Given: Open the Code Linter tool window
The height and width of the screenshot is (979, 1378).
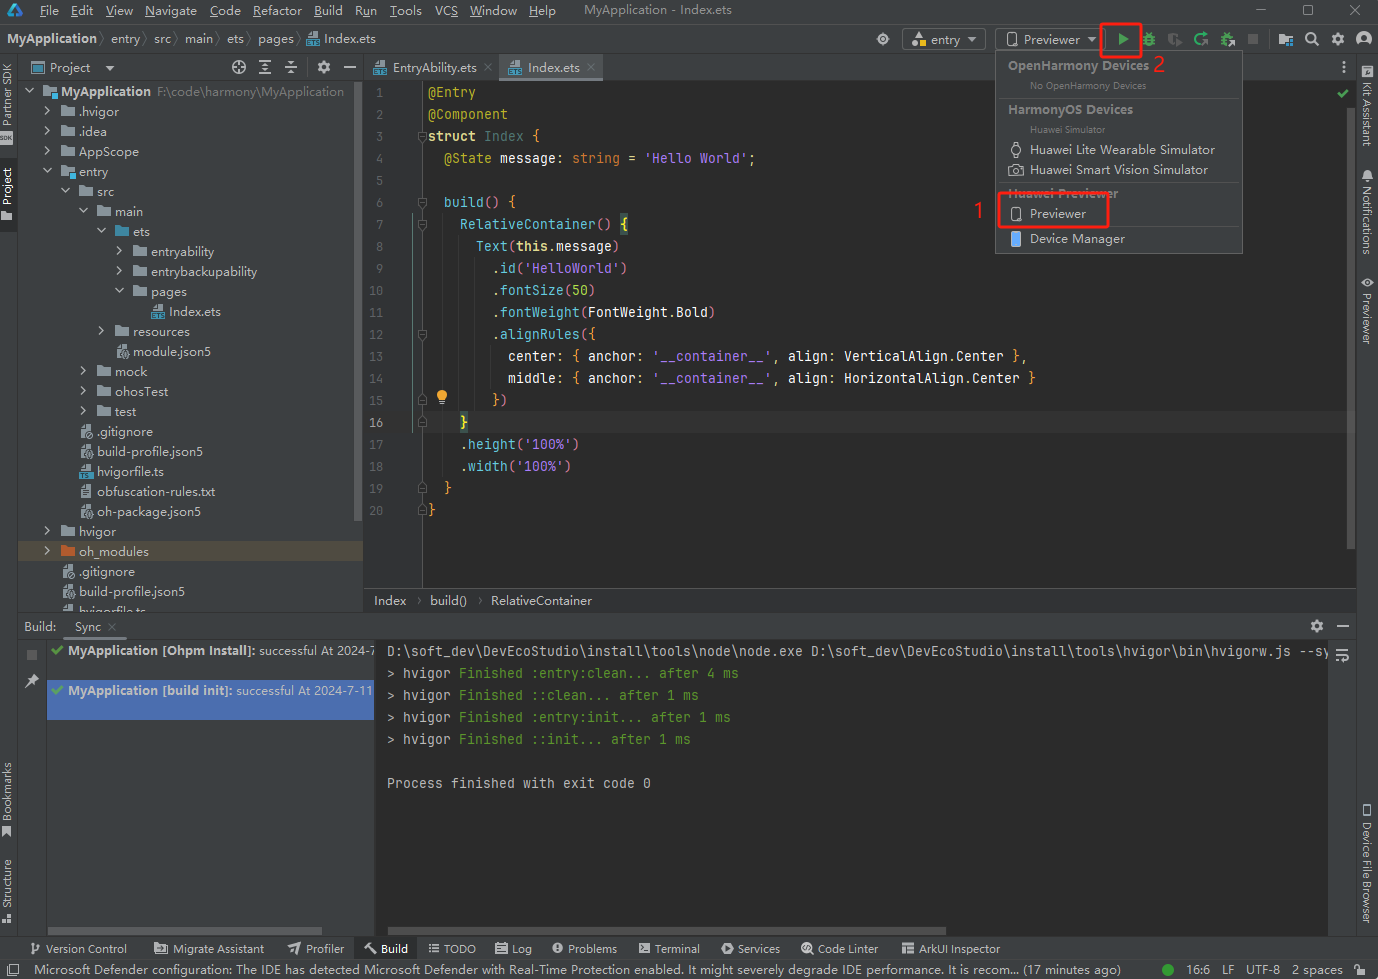Looking at the screenshot, I should point(839,949).
